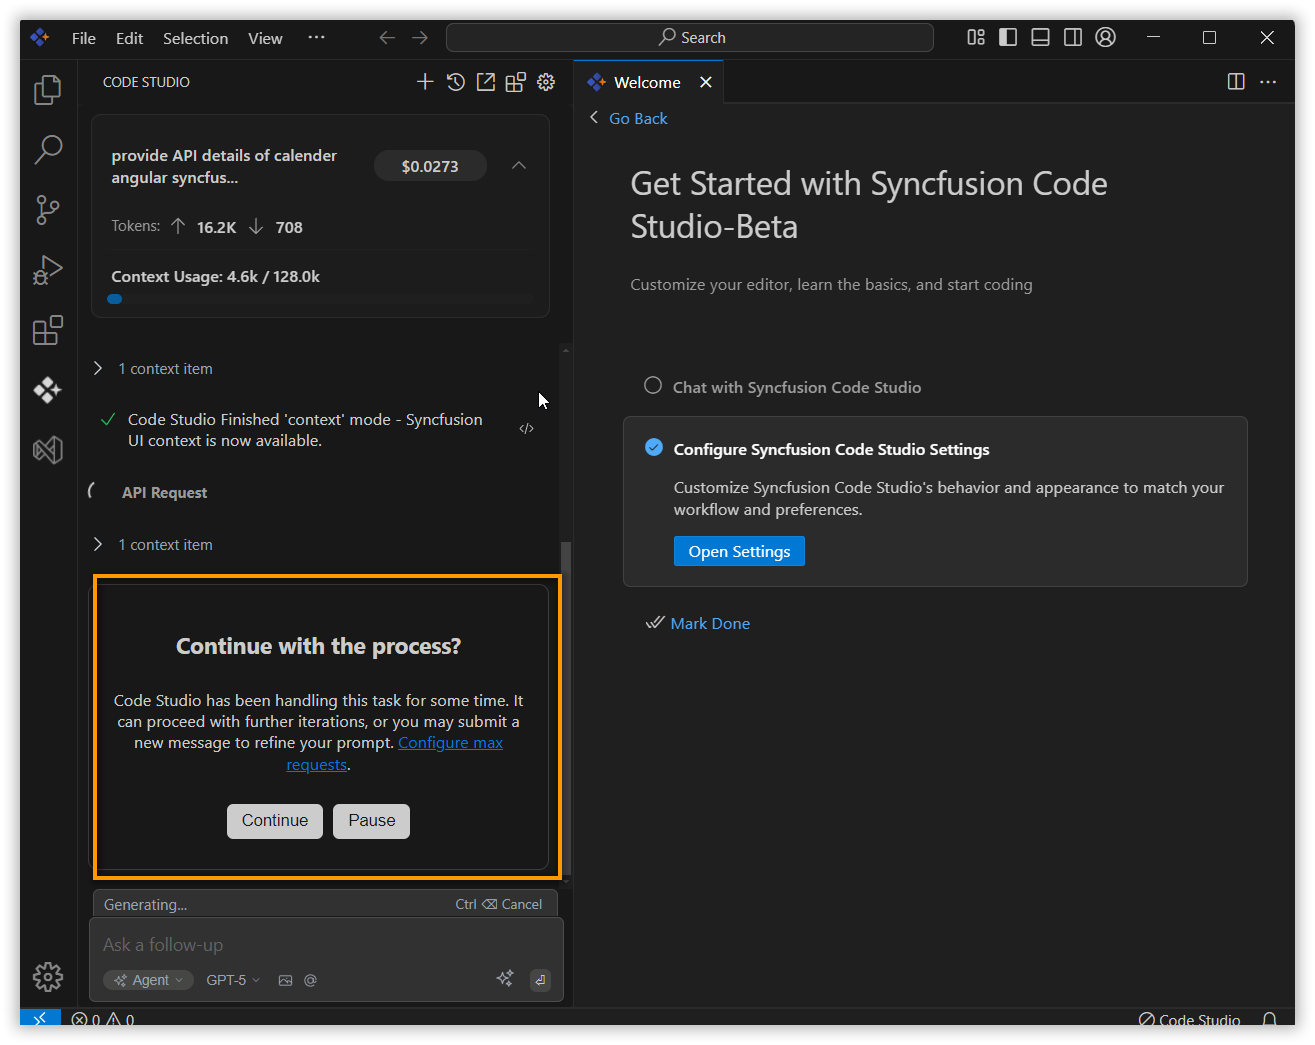Close the Welcome tab
The width and height of the screenshot is (1315, 1045).
[x=706, y=82]
